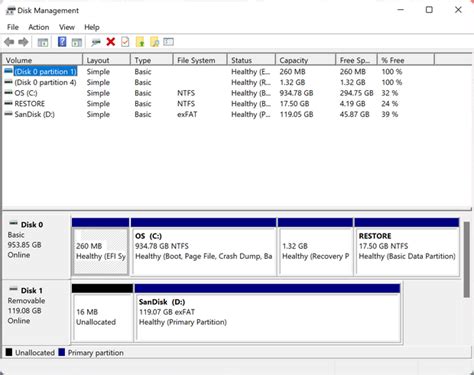The image size is (474, 375).
Task: Open the Action menu
Action: tap(39, 27)
